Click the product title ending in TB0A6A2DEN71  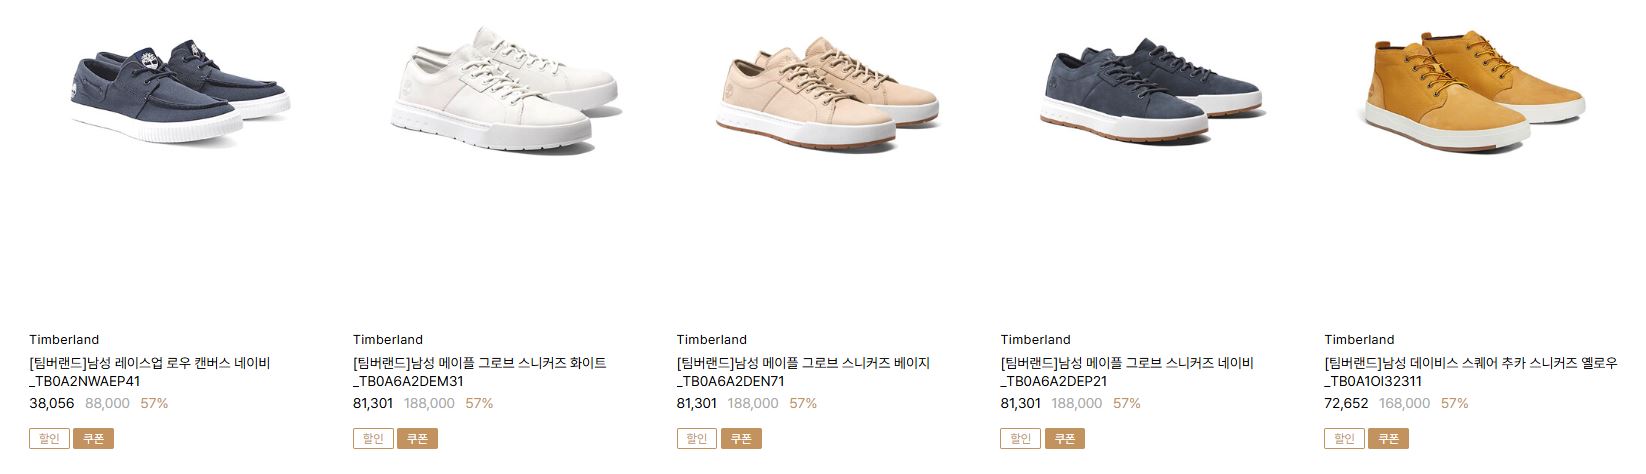[x=804, y=372]
